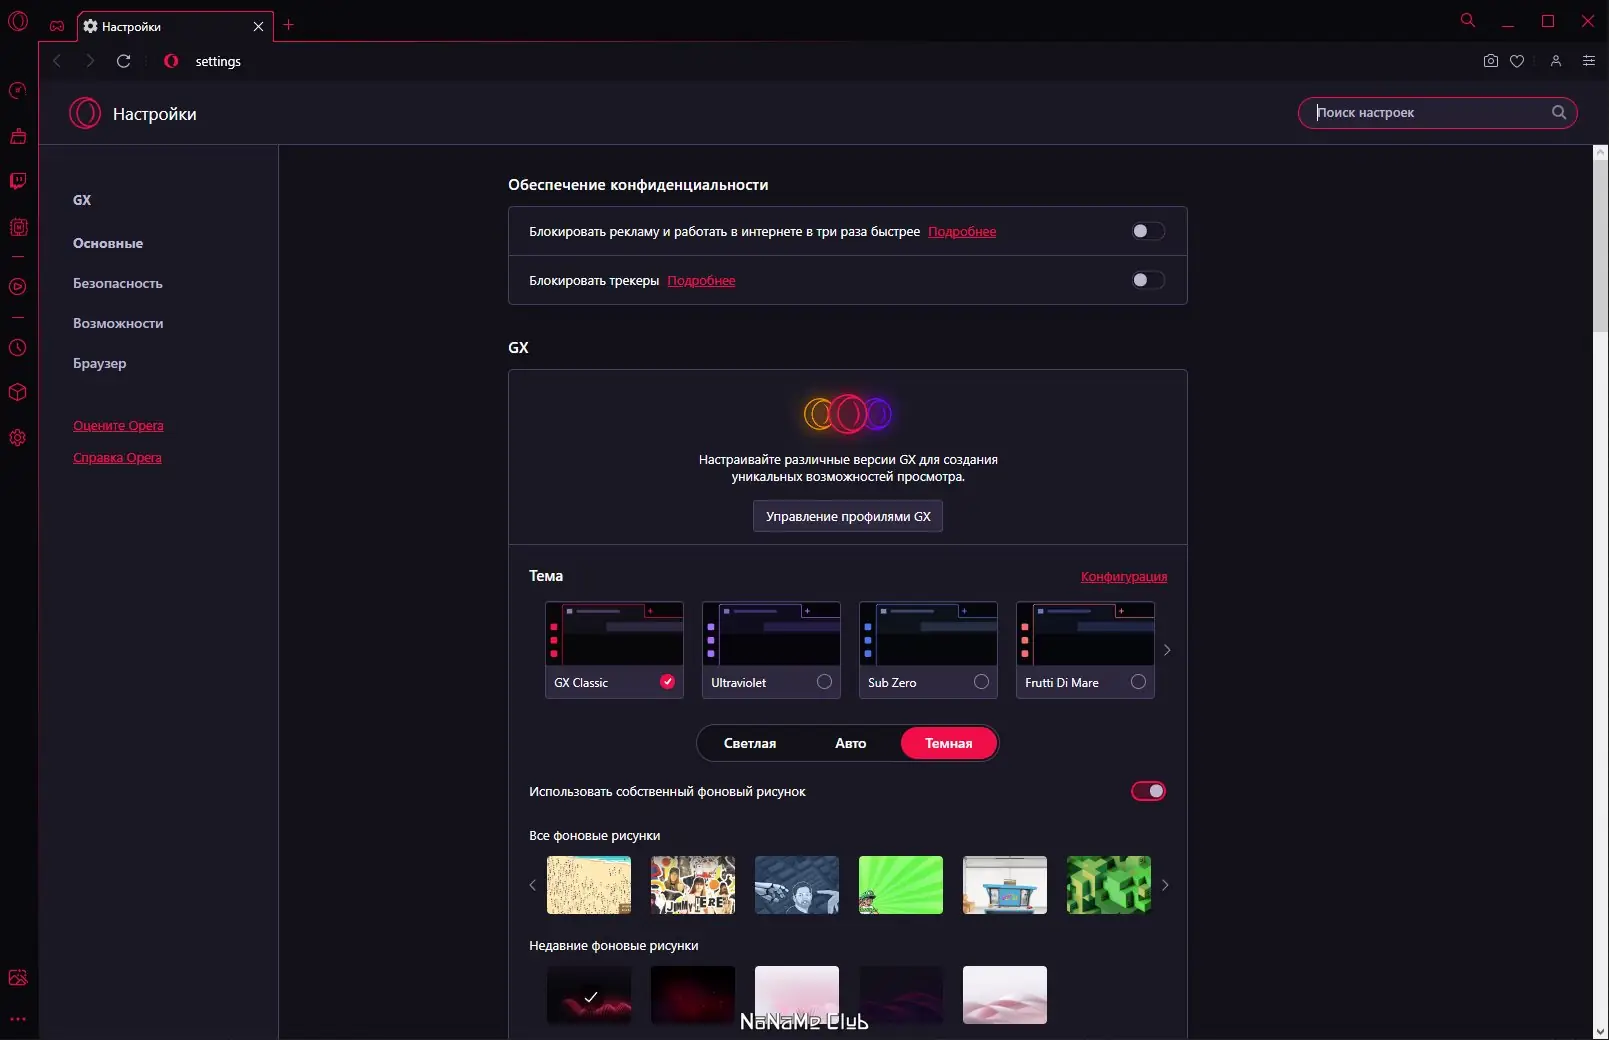The image size is (1609, 1040).
Task: Choose the beige pattern wallpaper thumbnail
Action: point(589,885)
